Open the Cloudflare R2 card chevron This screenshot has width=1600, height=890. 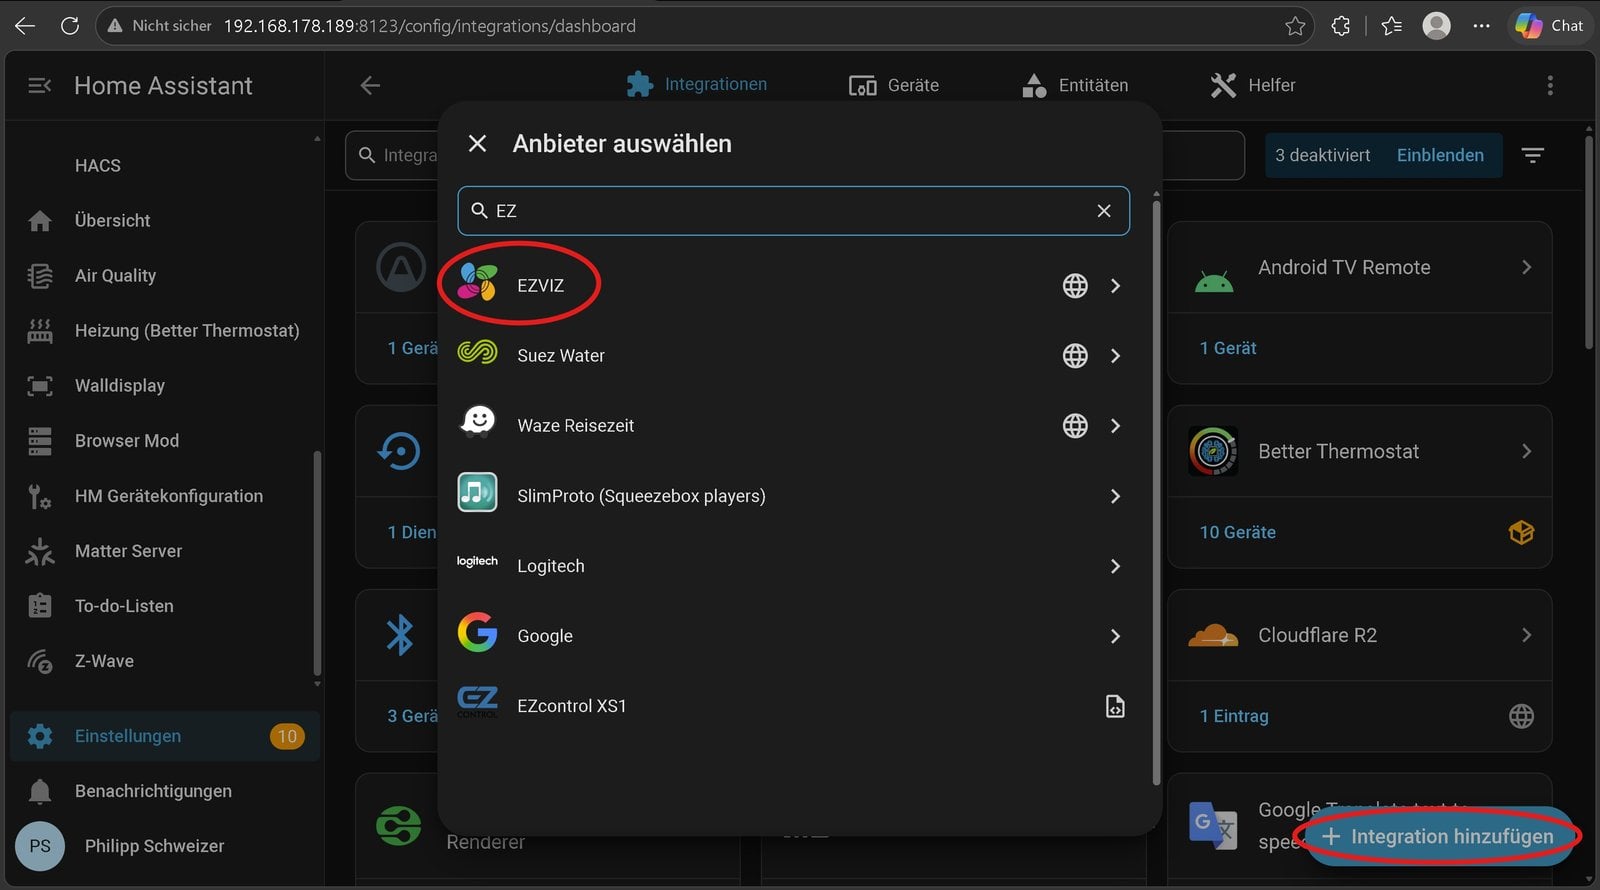[1526, 635]
